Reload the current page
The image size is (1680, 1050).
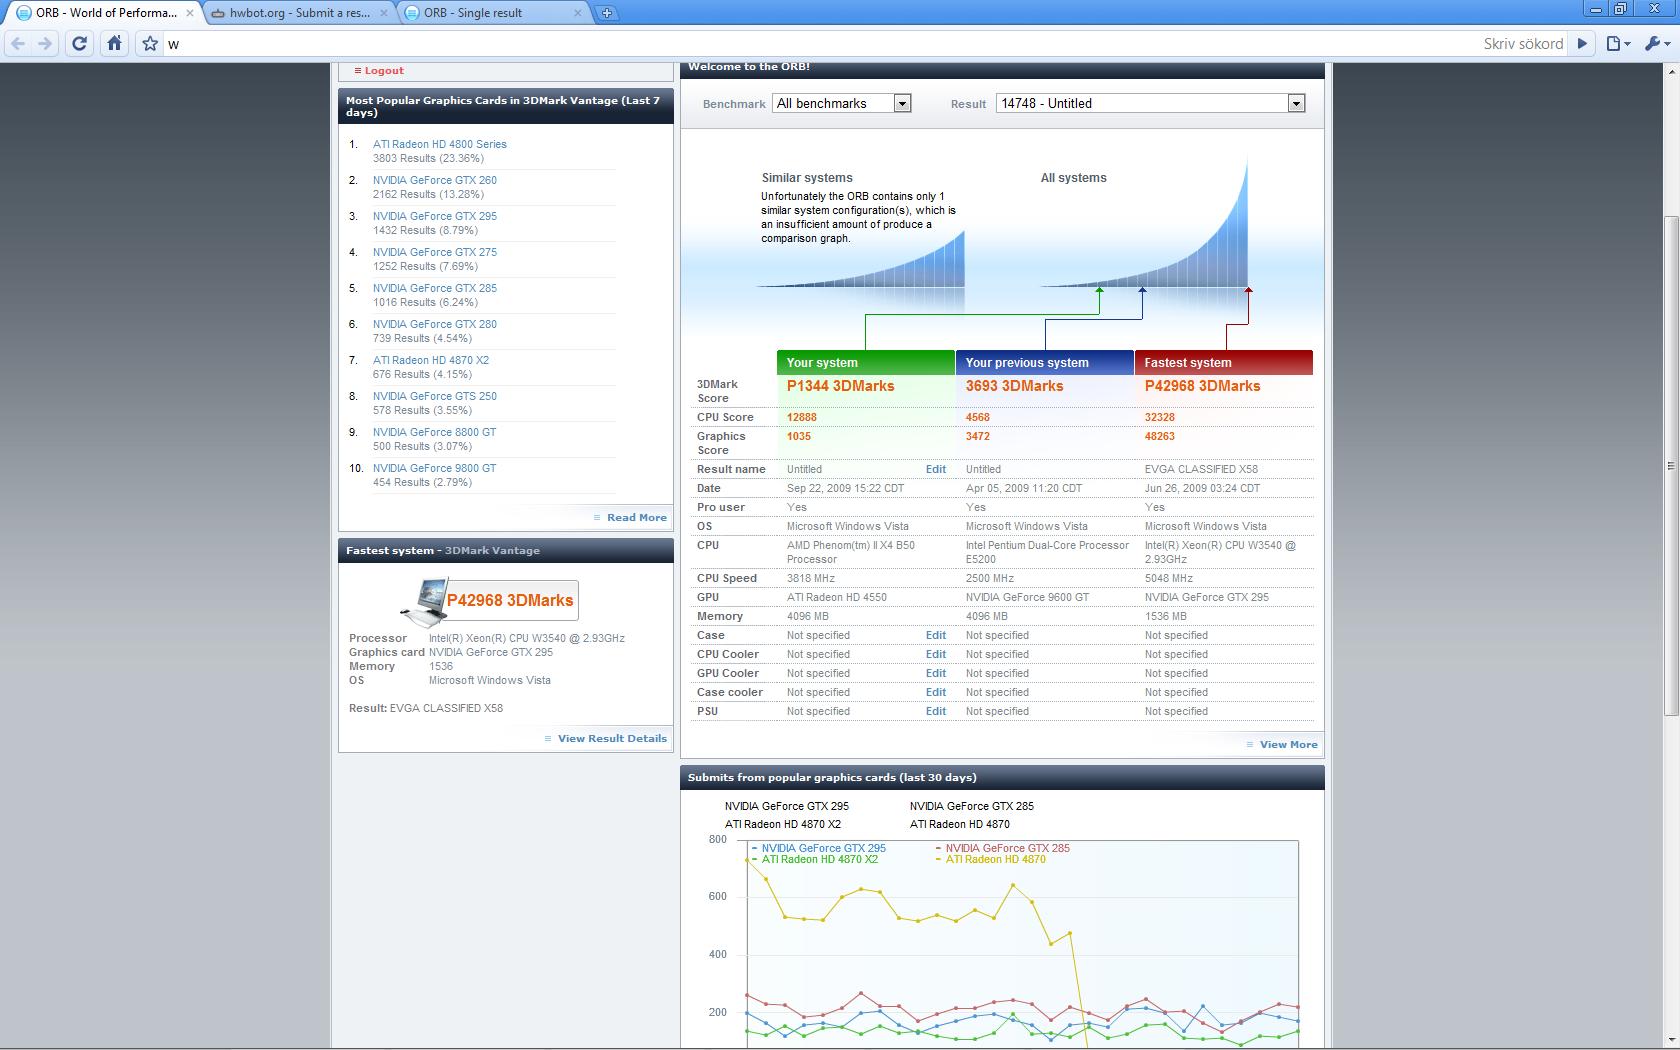[x=80, y=43]
